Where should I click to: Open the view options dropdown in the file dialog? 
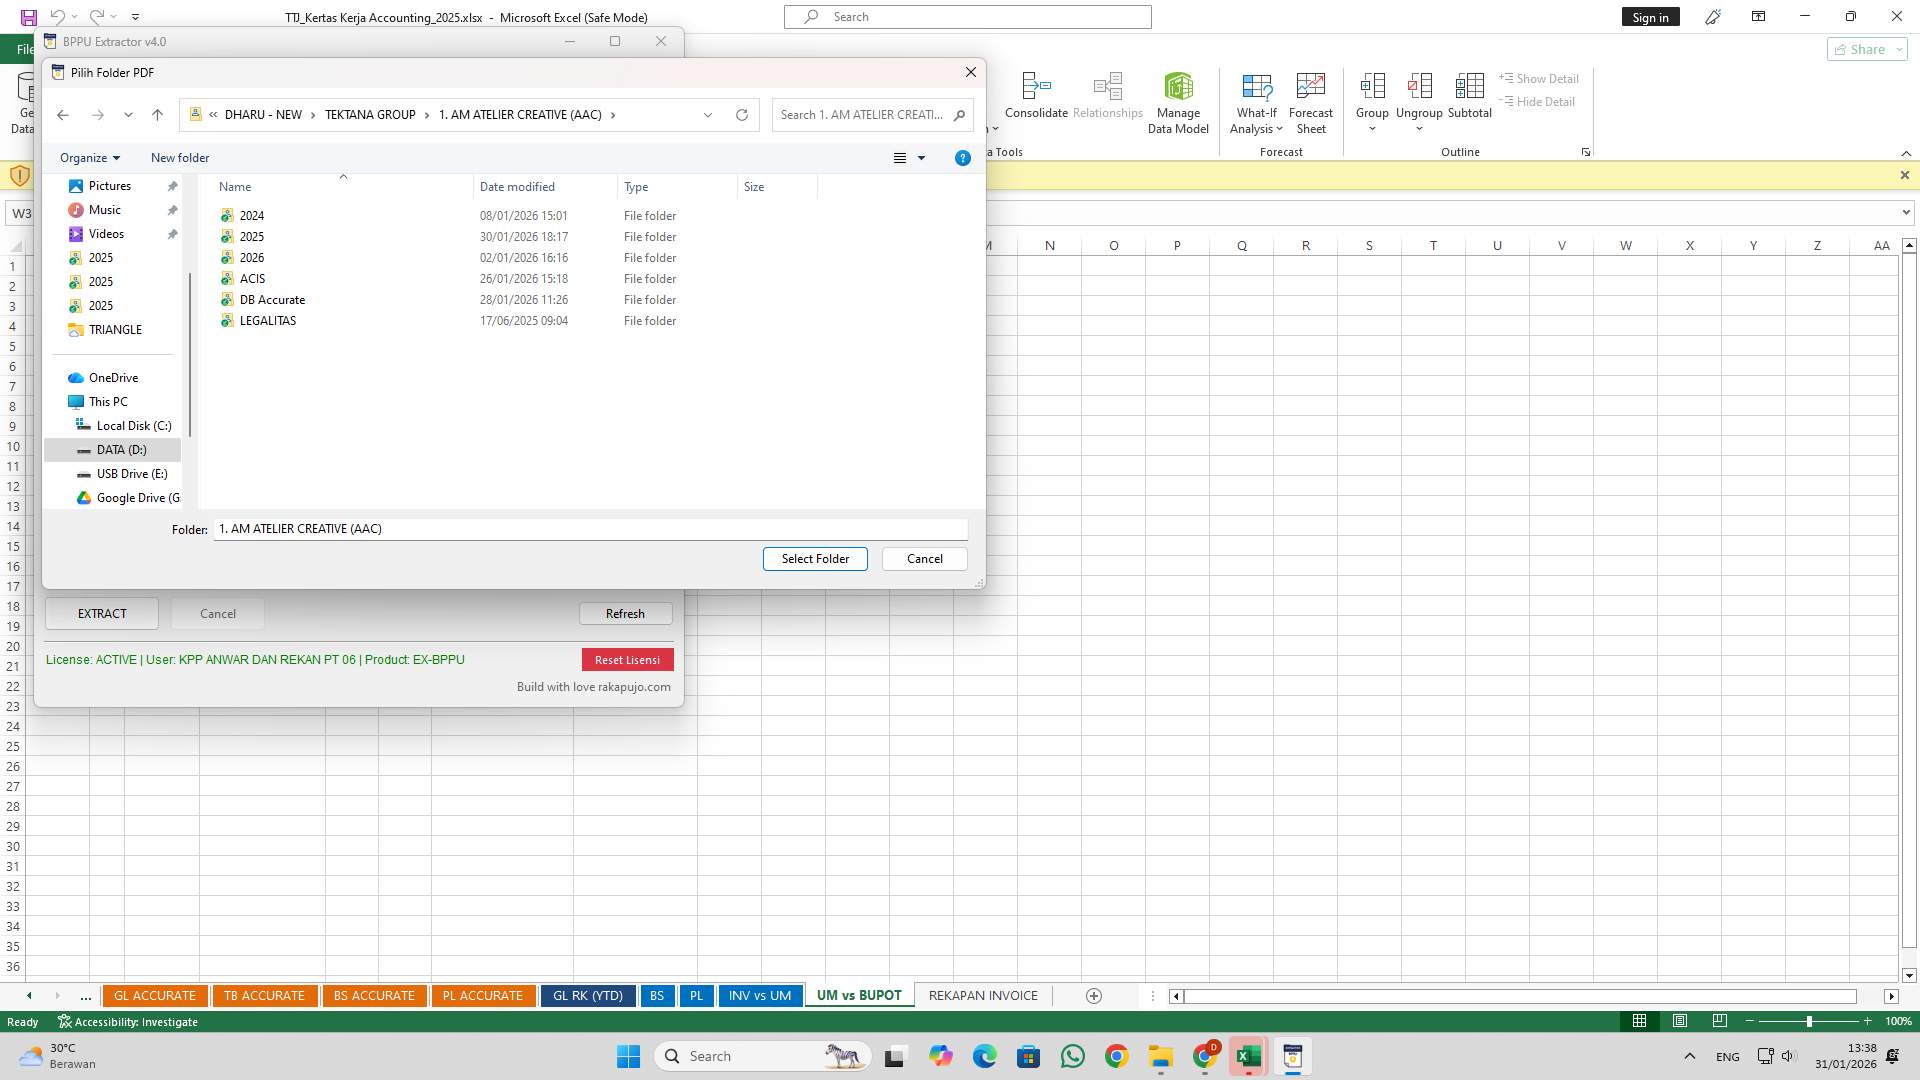(x=921, y=158)
